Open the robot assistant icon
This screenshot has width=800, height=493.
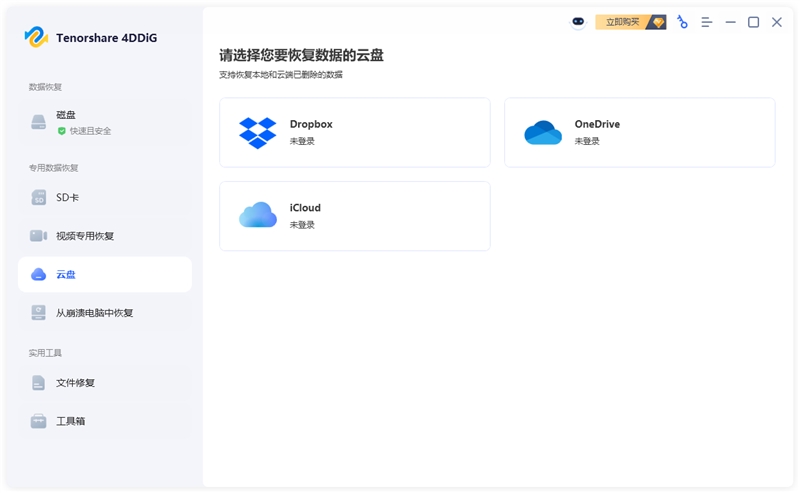[578, 22]
